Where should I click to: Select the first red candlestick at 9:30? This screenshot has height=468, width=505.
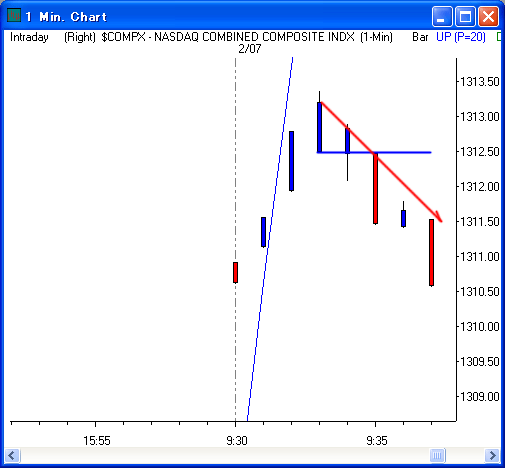235,272
